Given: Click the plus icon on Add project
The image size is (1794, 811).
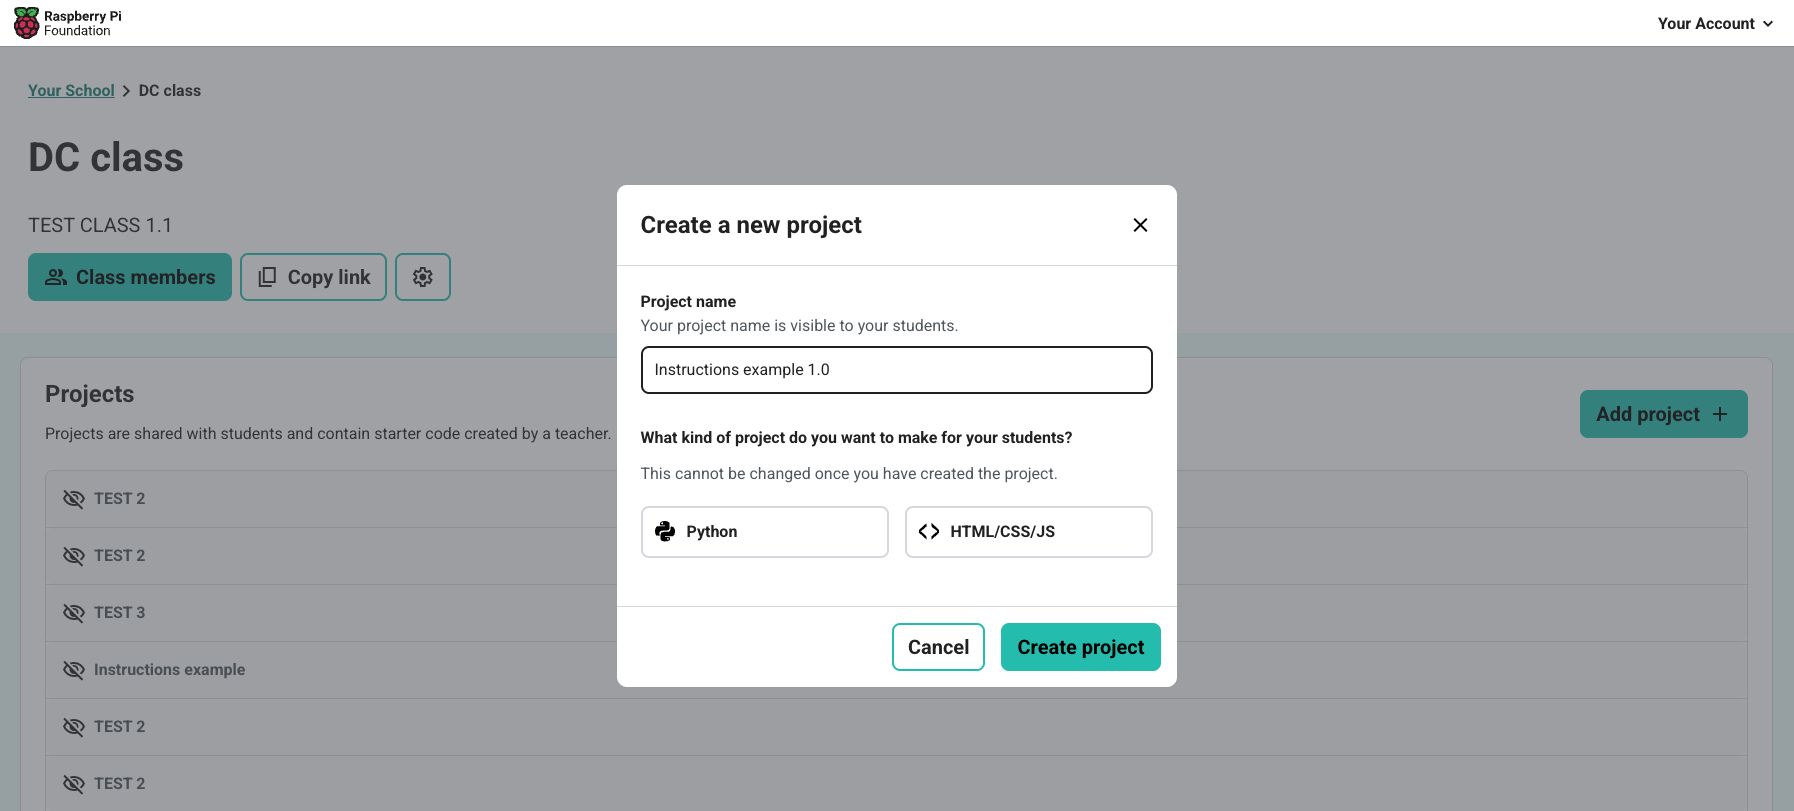Looking at the screenshot, I should coord(1720,414).
